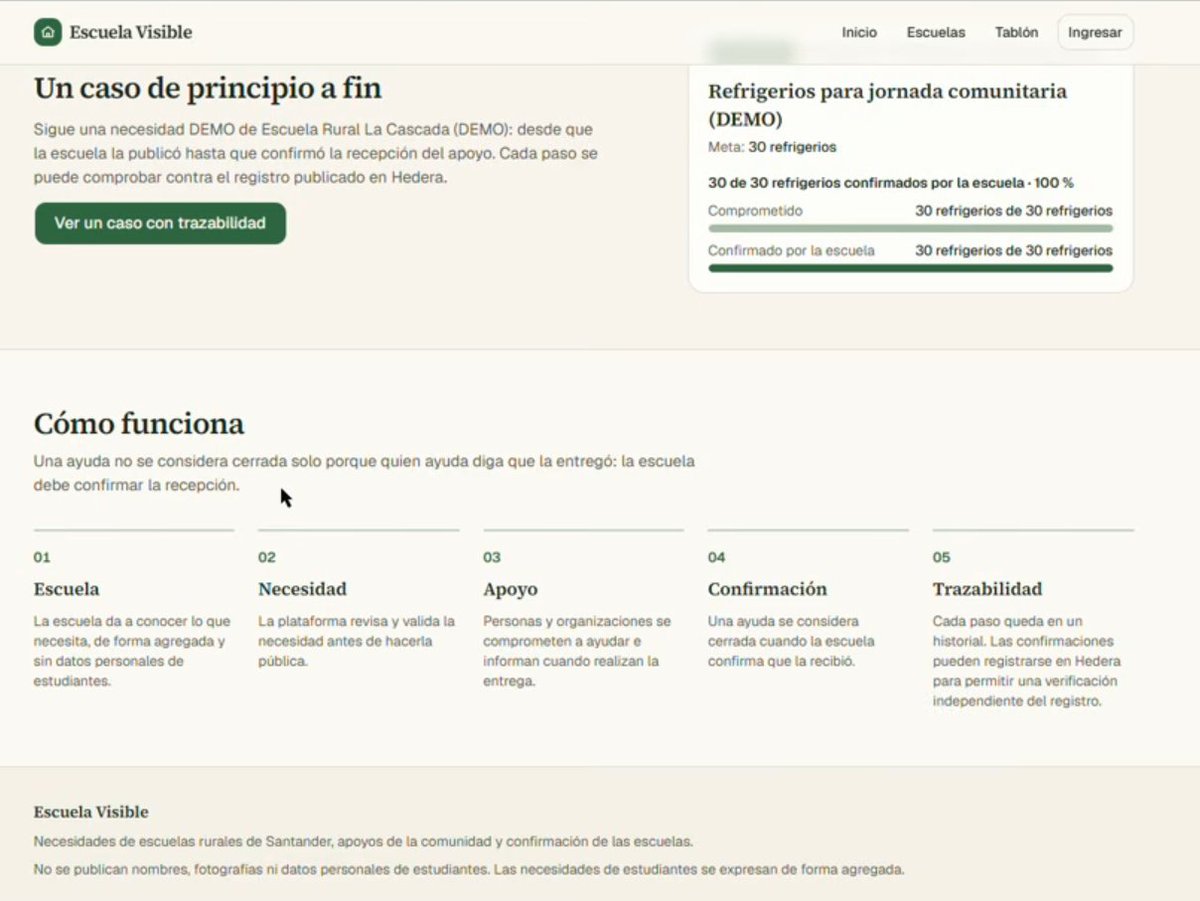Go to the Escuelas nav item
Image resolution: width=1200 pixels, height=901 pixels.
(x=936, y=32)
